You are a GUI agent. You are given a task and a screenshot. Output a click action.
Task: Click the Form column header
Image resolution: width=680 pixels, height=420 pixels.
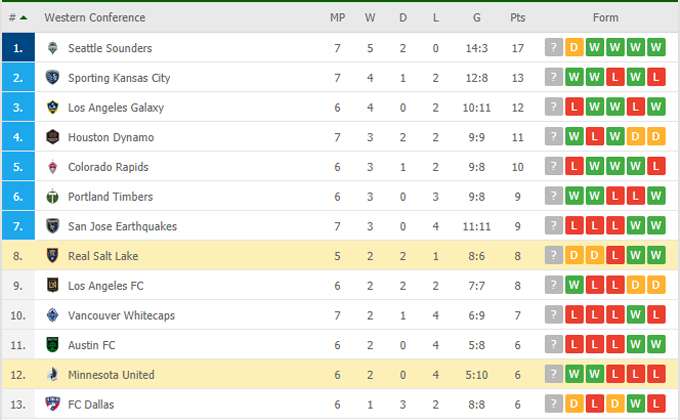[x=605, y=18]
